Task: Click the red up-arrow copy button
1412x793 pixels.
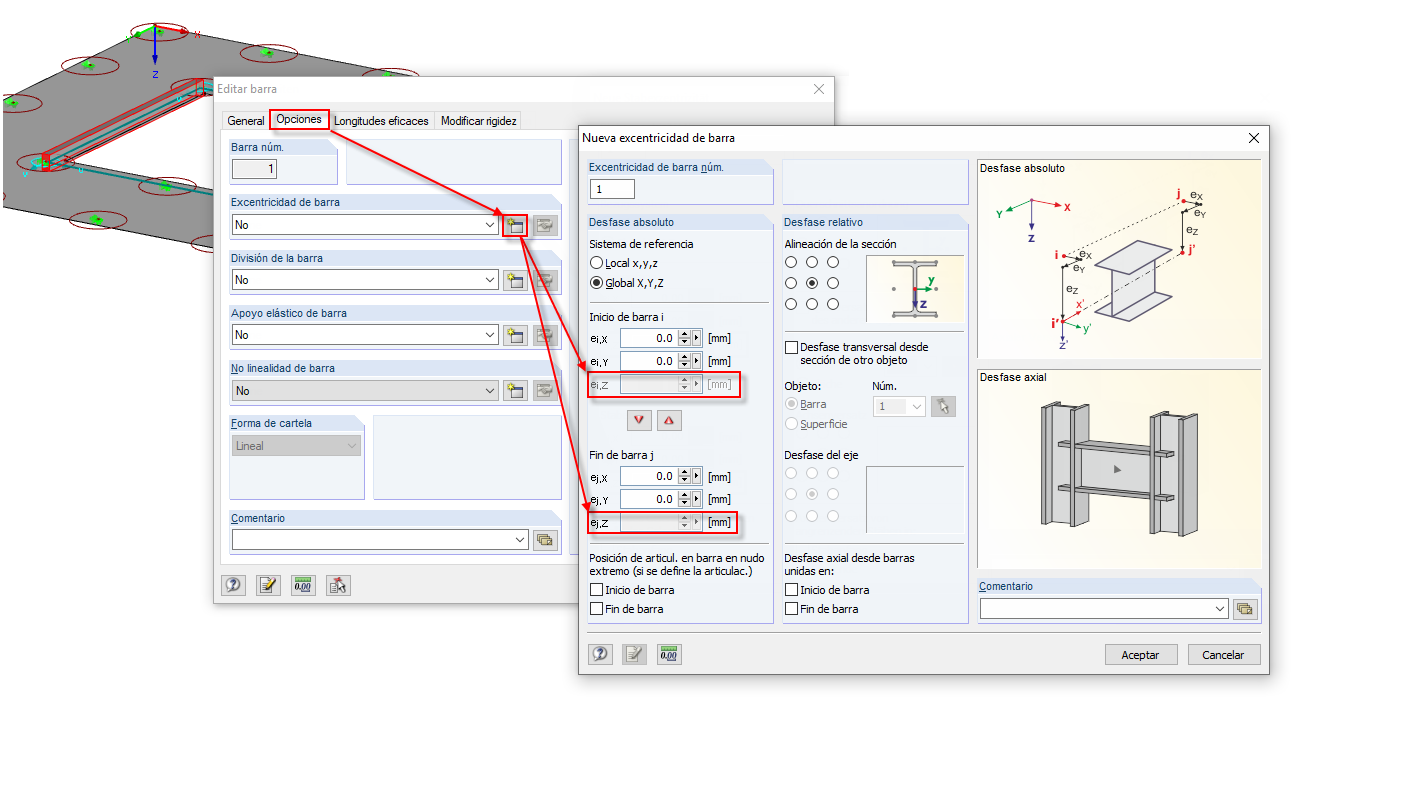Action: coord(669,420)
